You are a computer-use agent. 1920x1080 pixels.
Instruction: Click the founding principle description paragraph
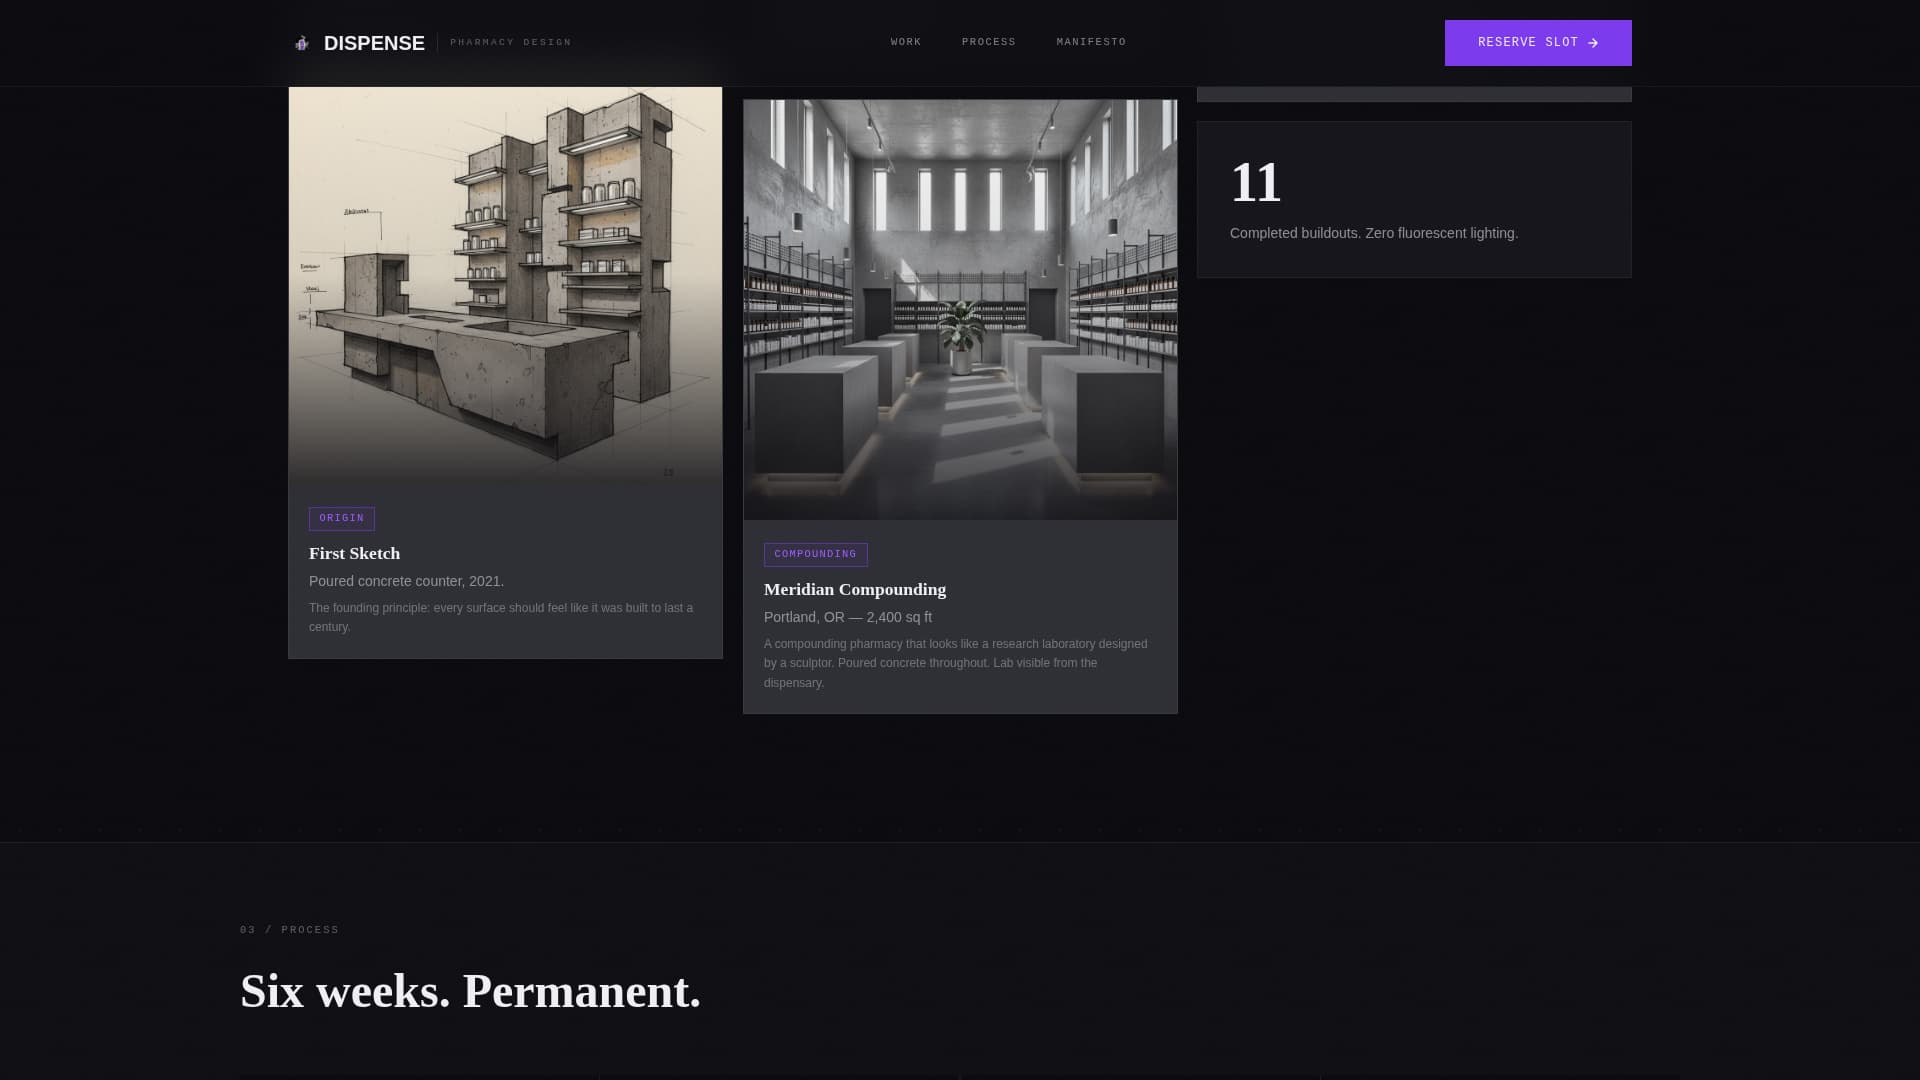(x=505, y=617)
